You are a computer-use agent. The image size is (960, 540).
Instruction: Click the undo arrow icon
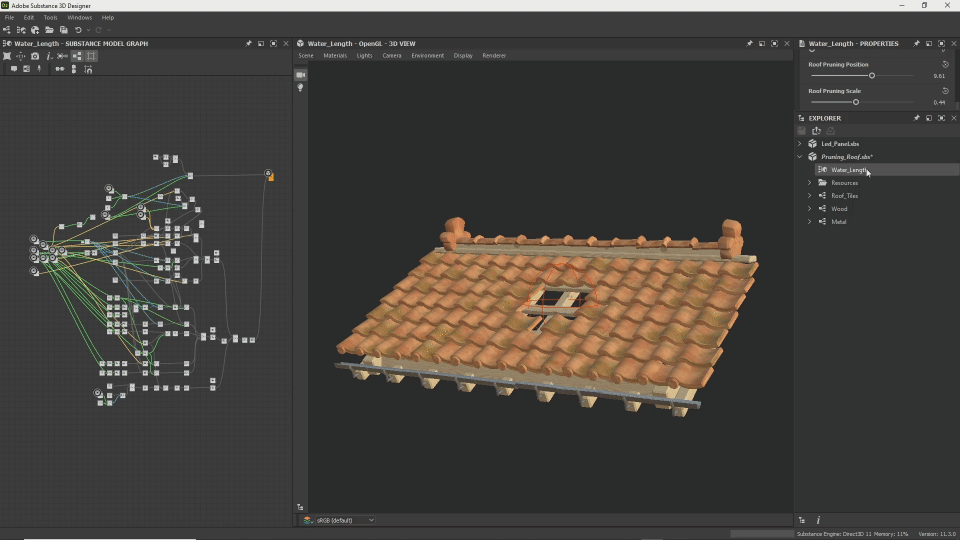(78, 30)
